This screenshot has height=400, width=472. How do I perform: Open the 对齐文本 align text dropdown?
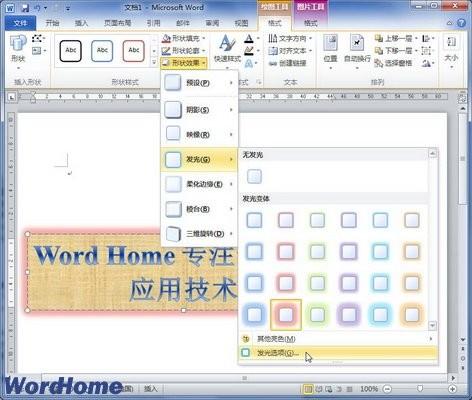coord(290,51)
